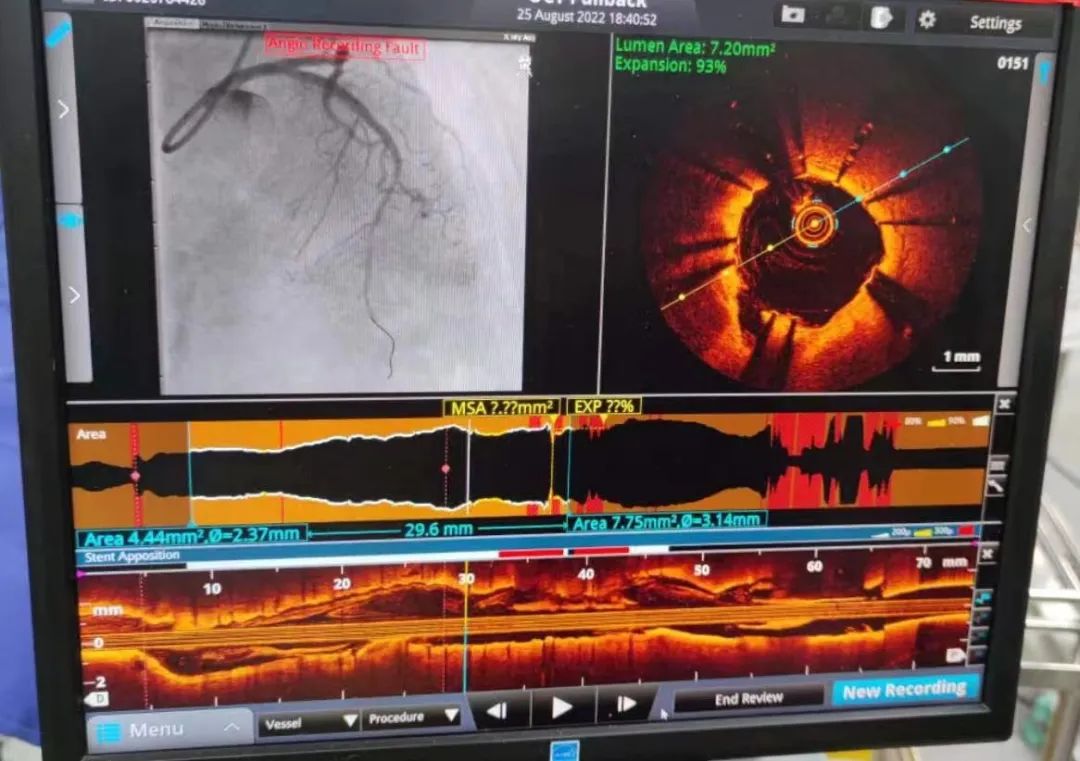Viewport: 1080px width, 761px height.
Task: Close the Stent Apposition longitudinal view
Action: click(x=987, y=553)
